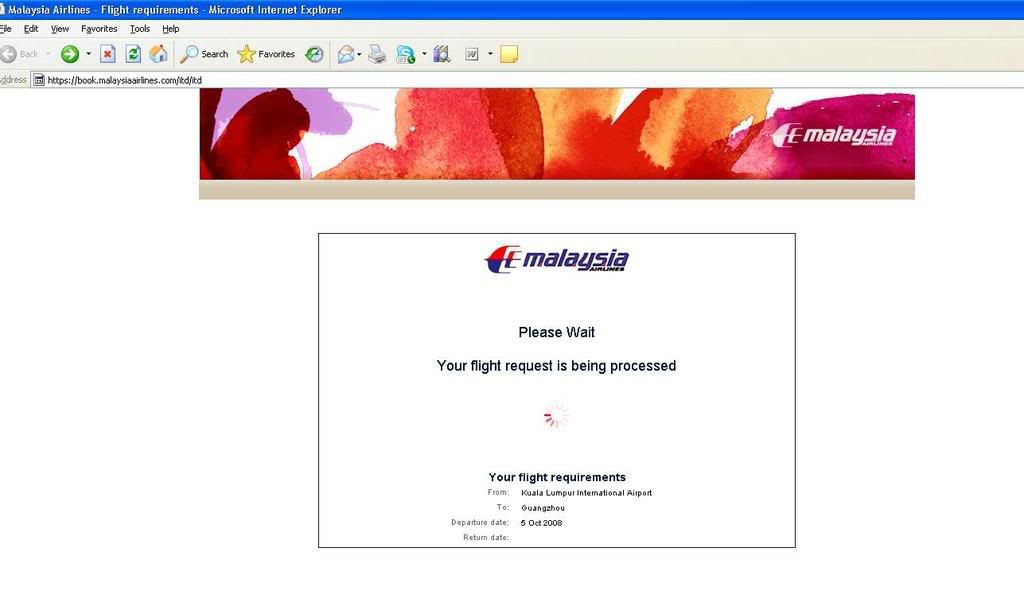Click the Malaysia Airlines logo in the banner
Screen dimensions: 1024x614
click(833, 135)
